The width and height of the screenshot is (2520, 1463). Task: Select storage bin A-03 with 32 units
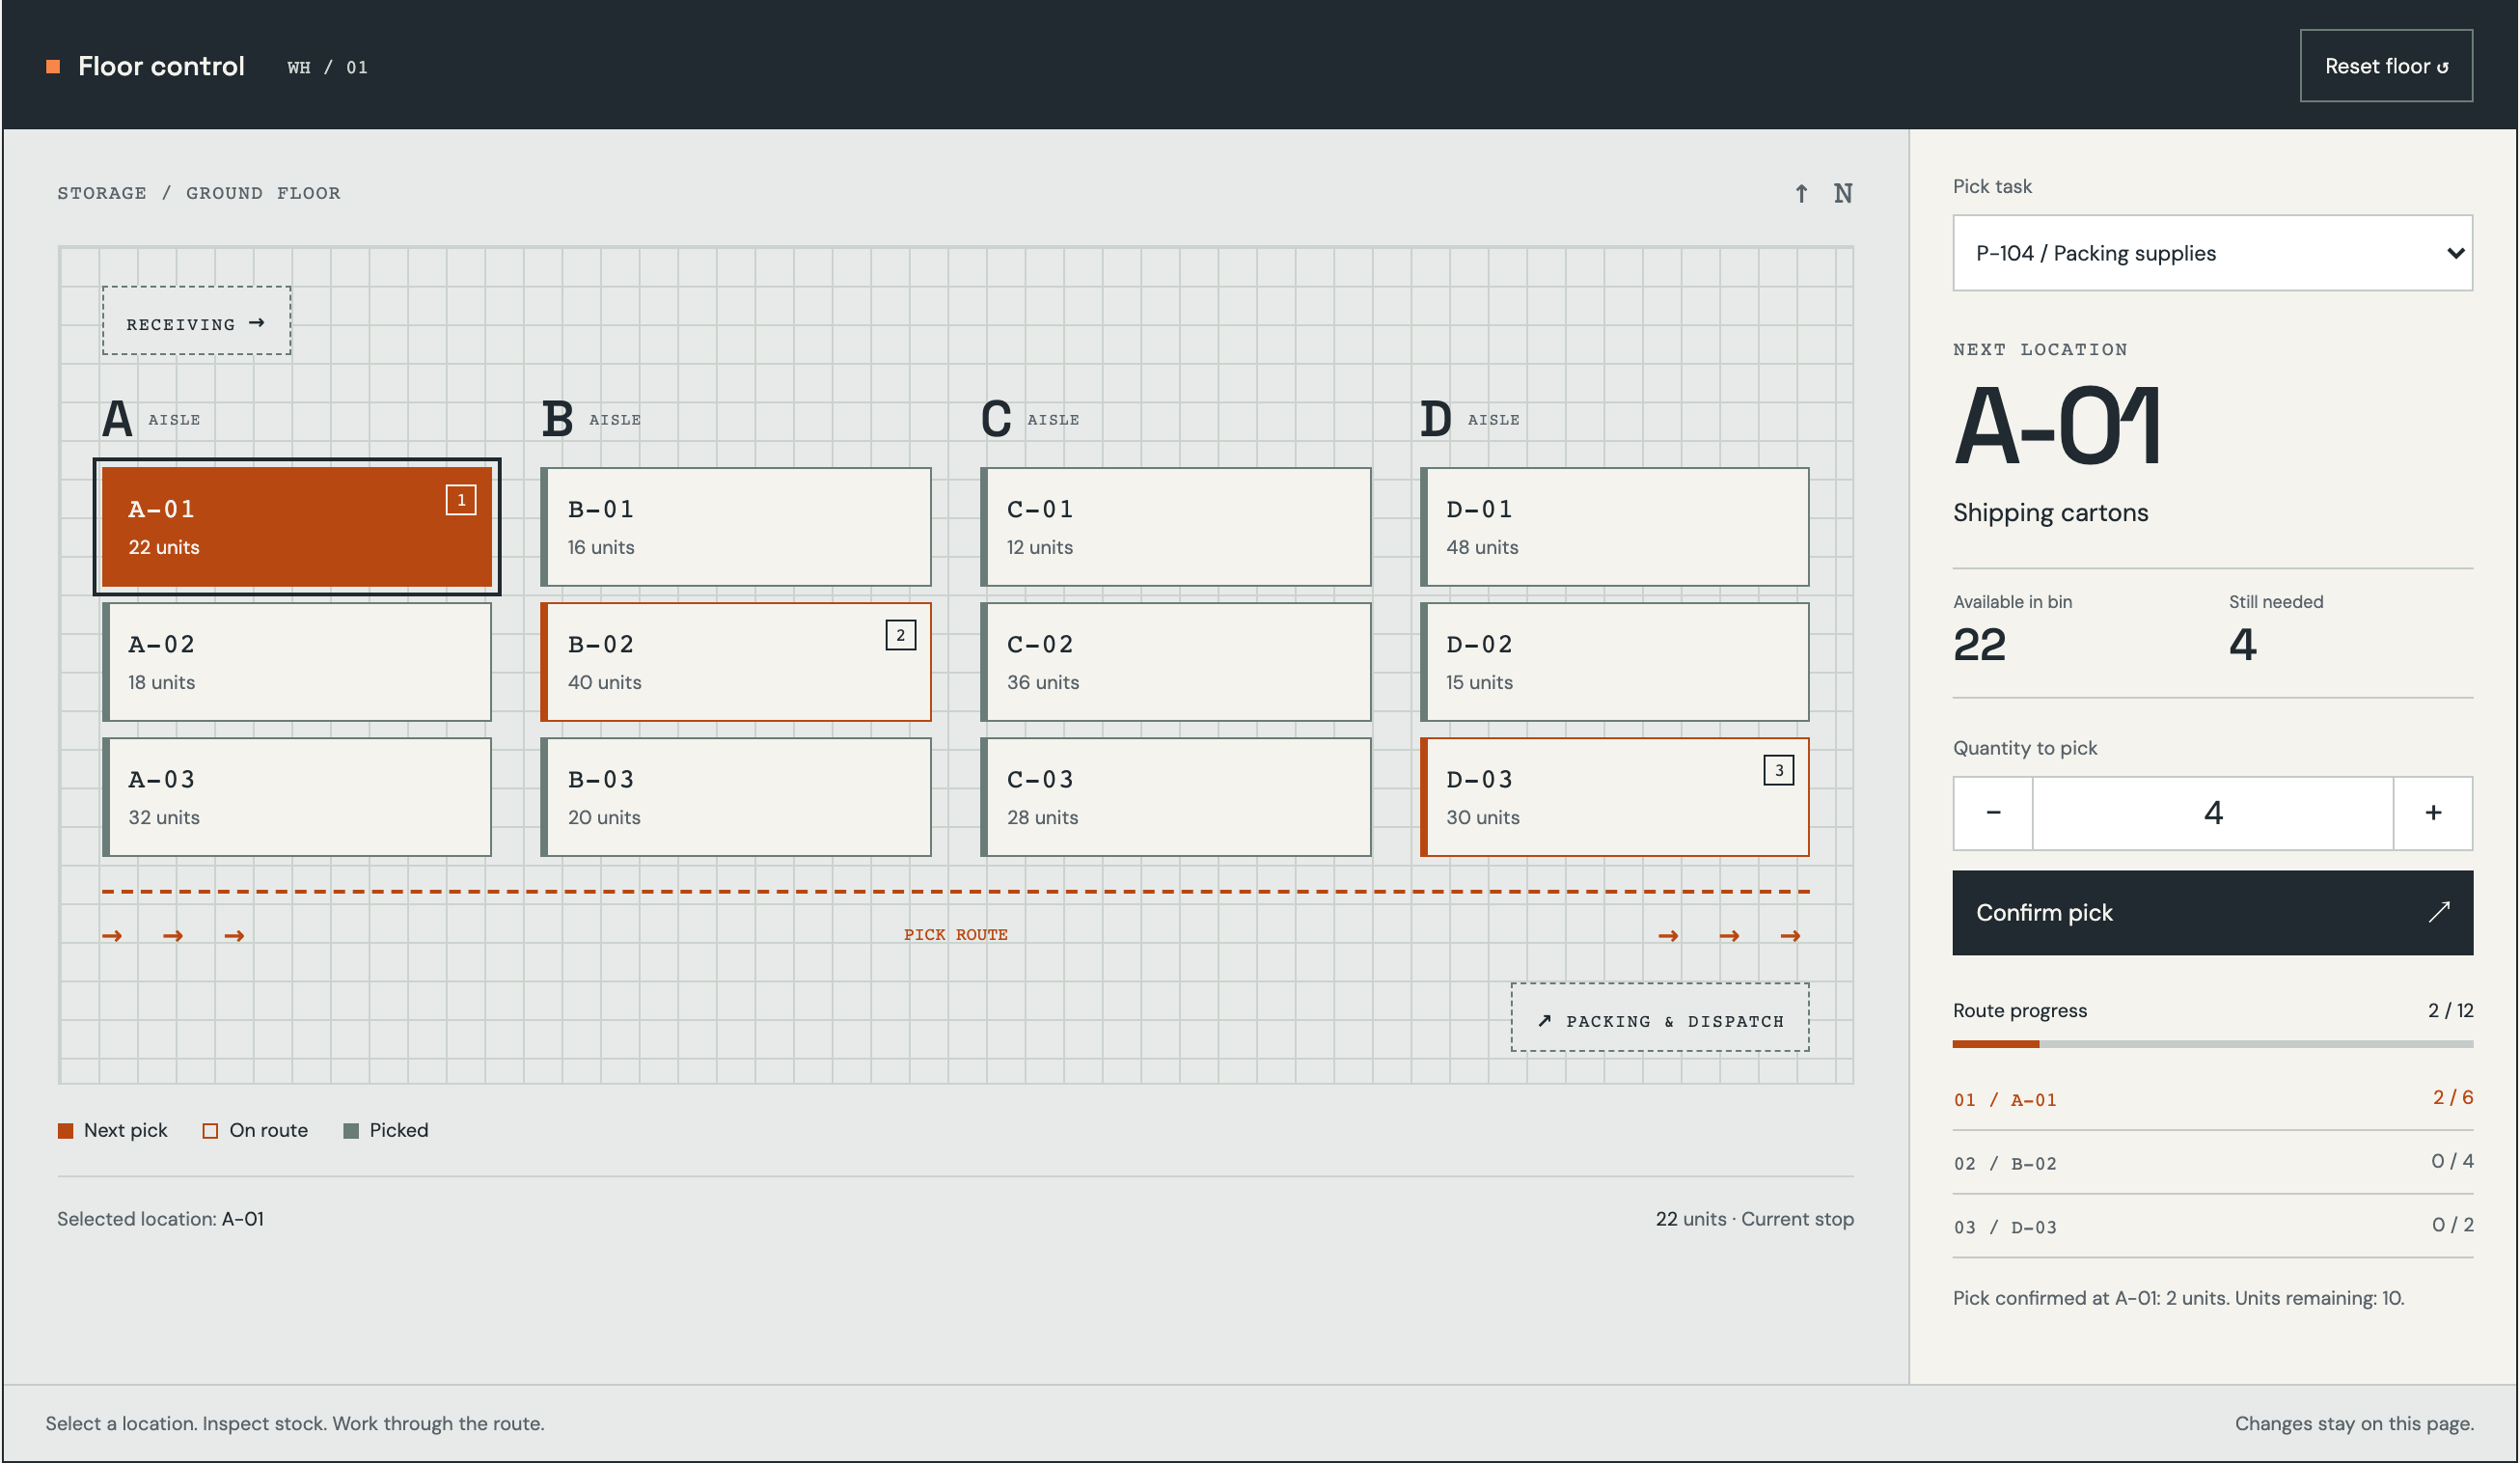(x=297, y=797)
